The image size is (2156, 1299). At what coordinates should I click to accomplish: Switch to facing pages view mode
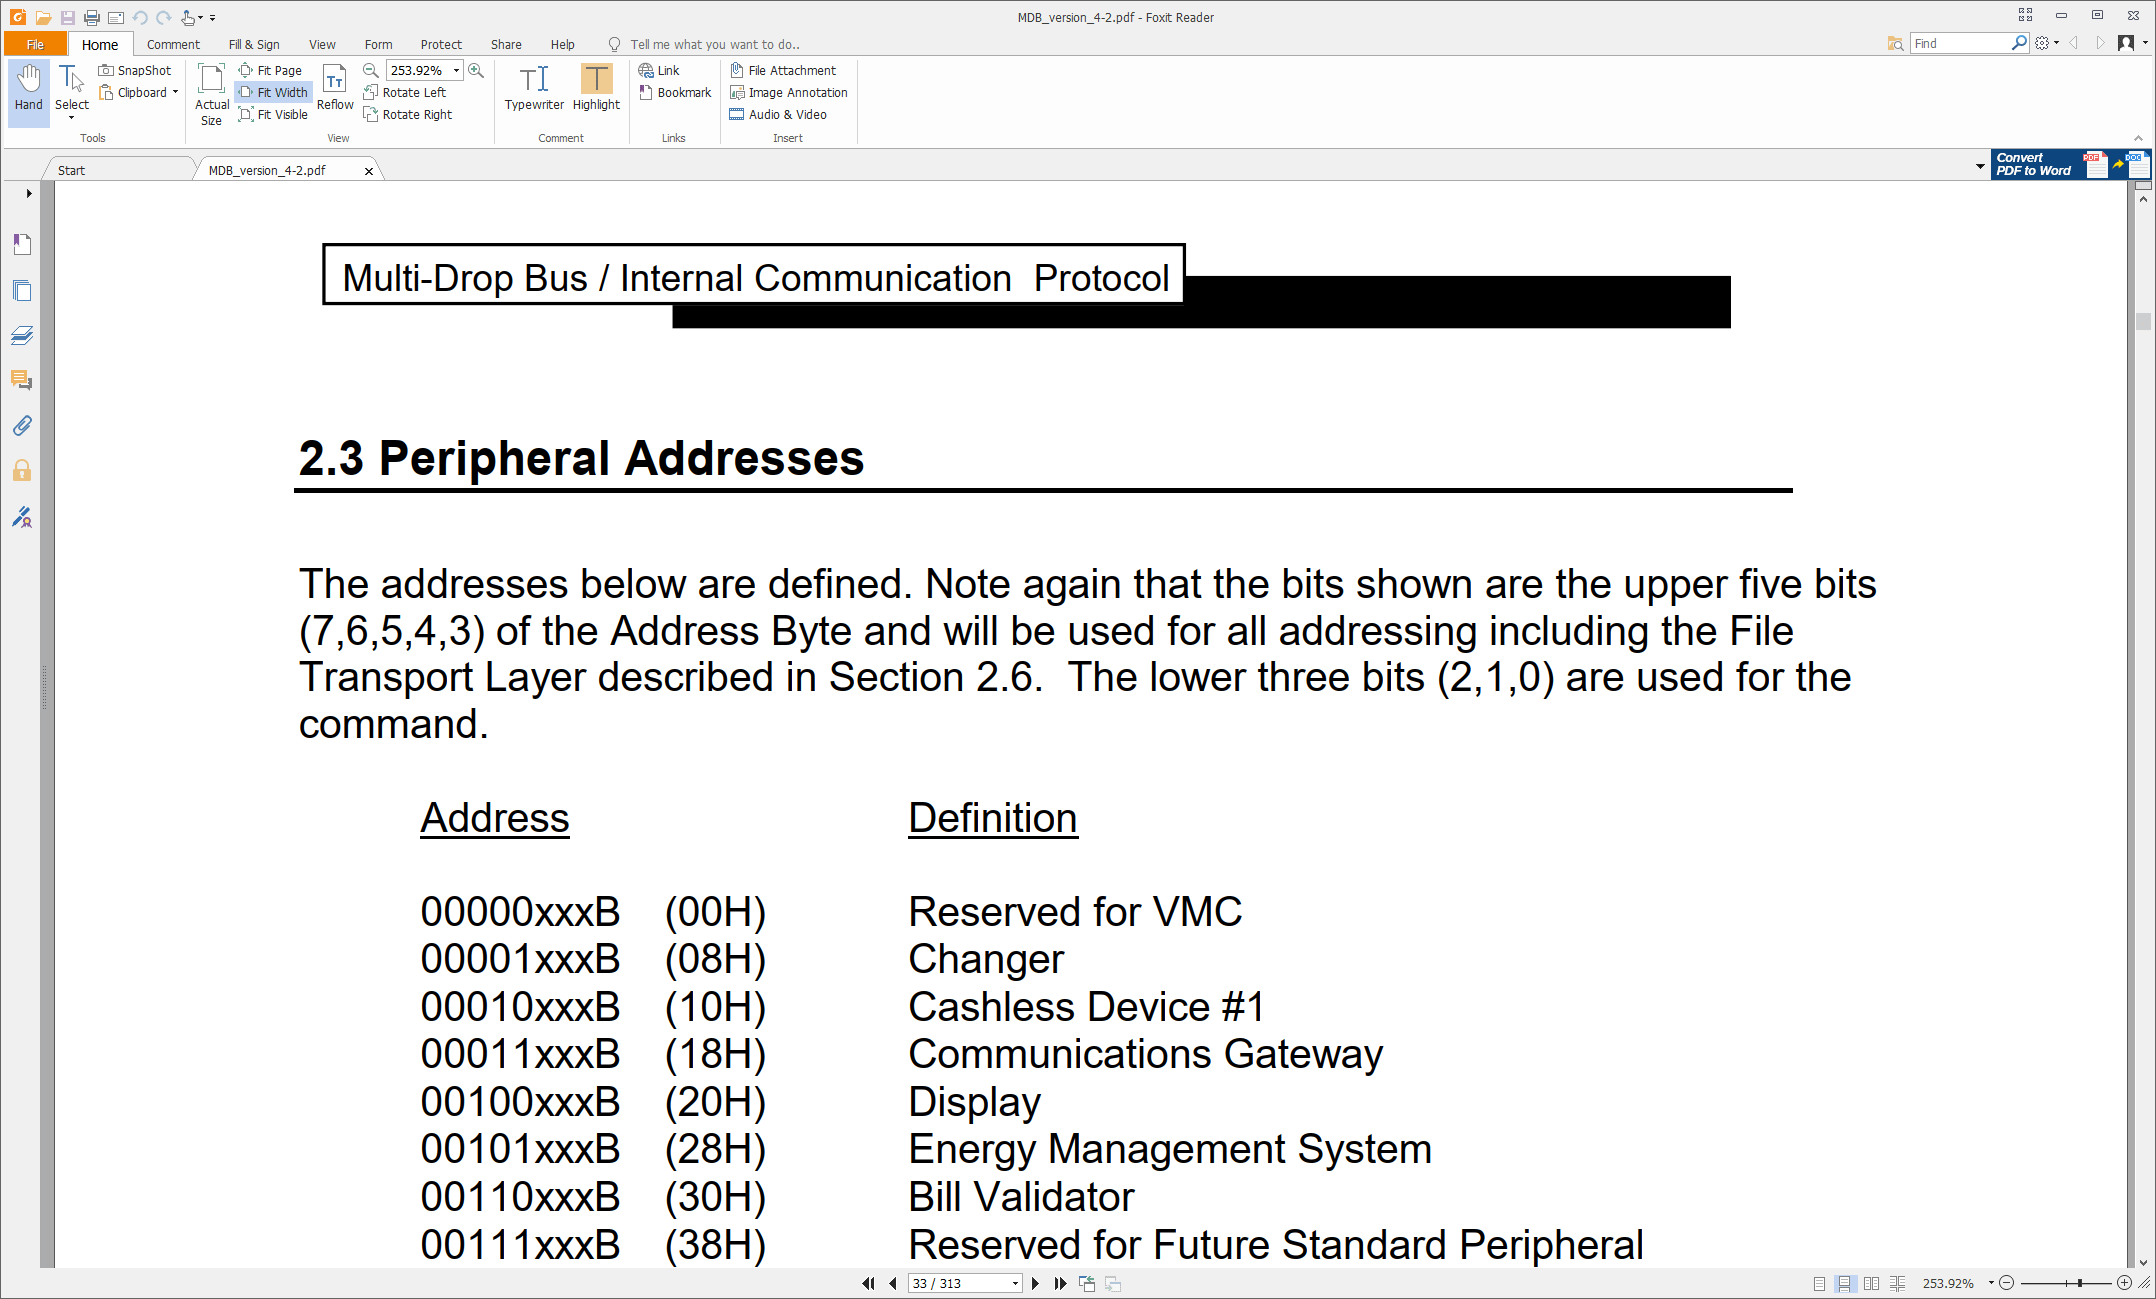1871,1283
